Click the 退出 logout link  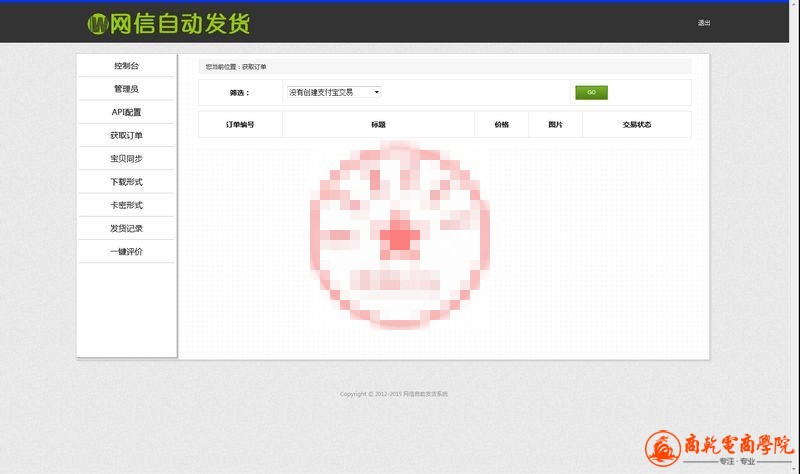point(704,23)
